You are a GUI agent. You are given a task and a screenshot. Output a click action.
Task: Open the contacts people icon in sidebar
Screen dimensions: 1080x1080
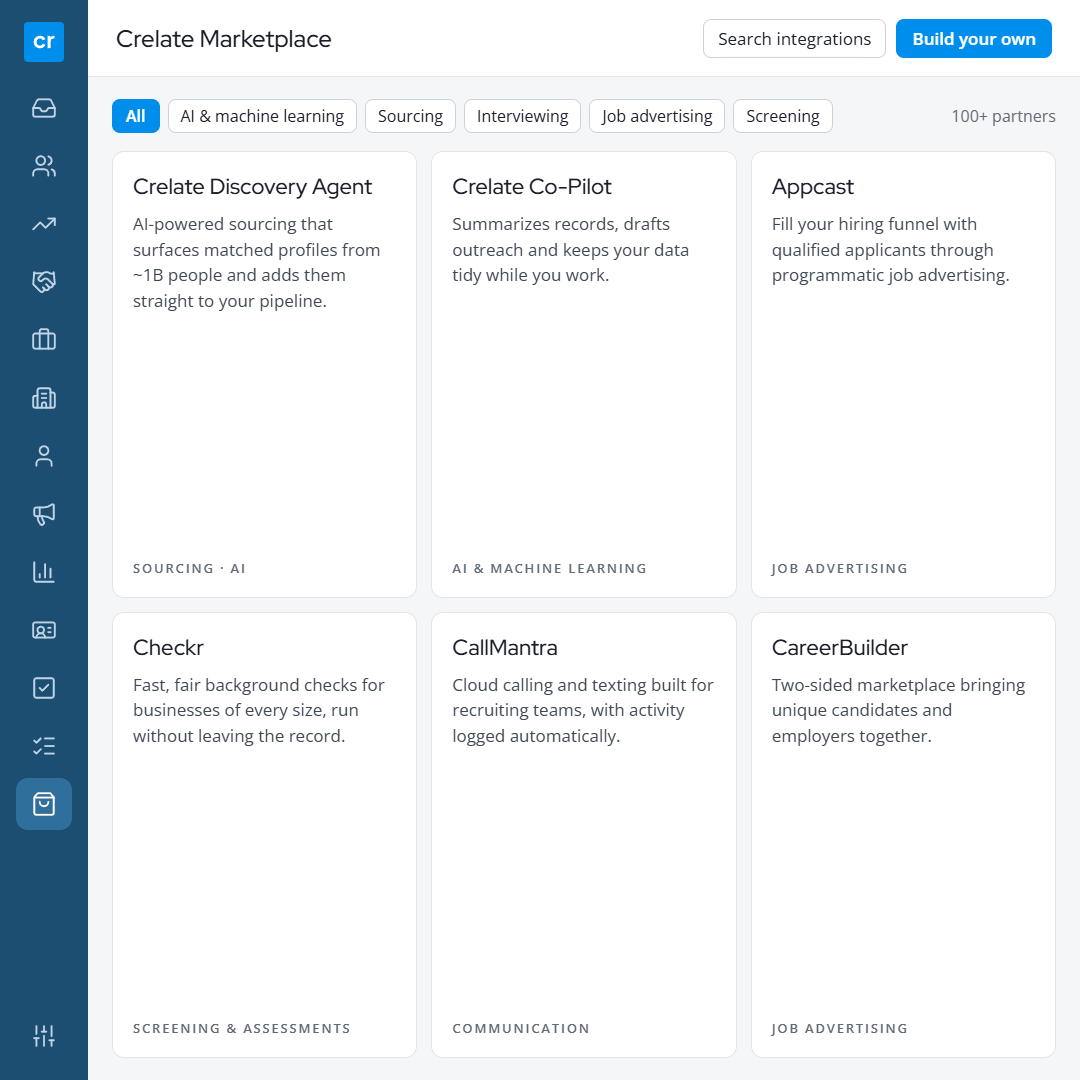[43, 166]
